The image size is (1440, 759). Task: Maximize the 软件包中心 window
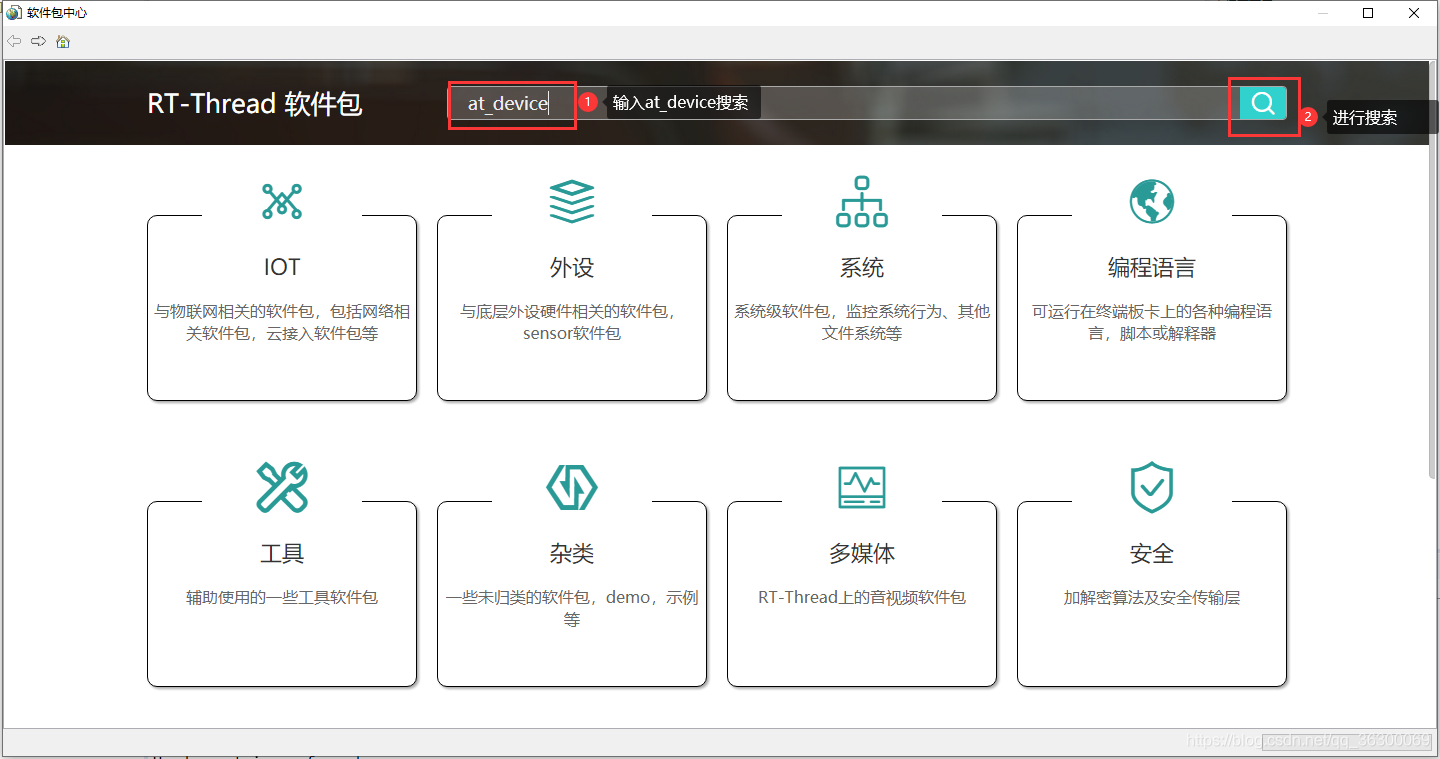point(1368,13)
